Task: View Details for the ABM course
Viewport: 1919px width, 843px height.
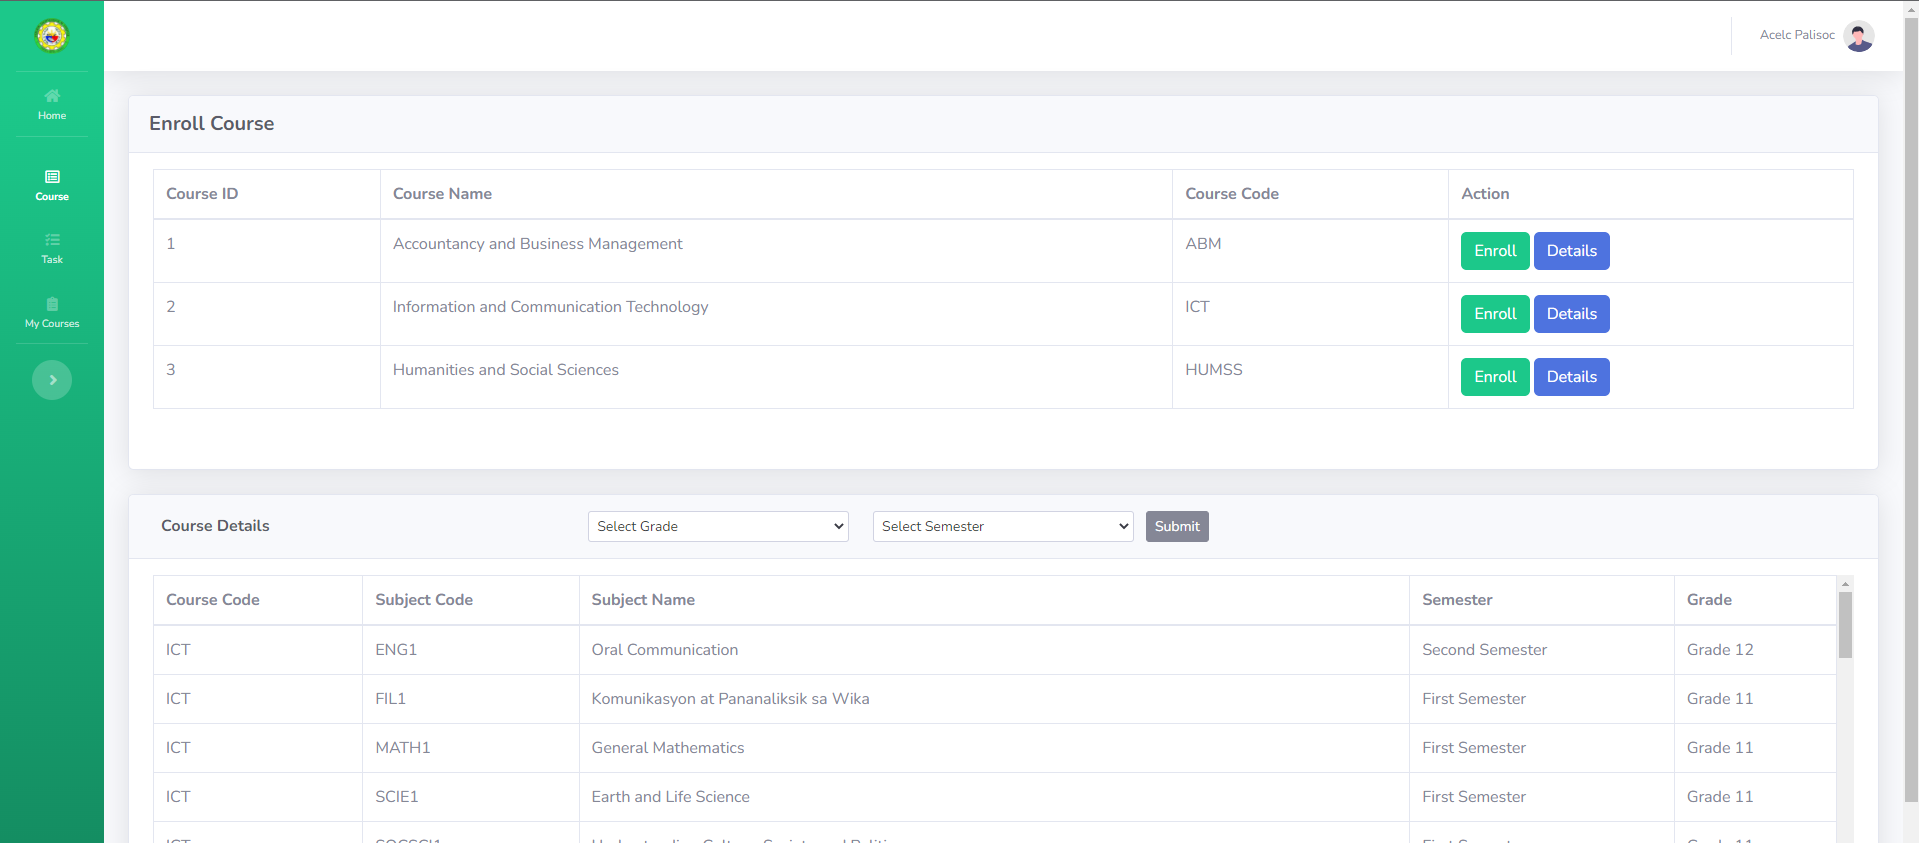Action: click(1572, 251)
